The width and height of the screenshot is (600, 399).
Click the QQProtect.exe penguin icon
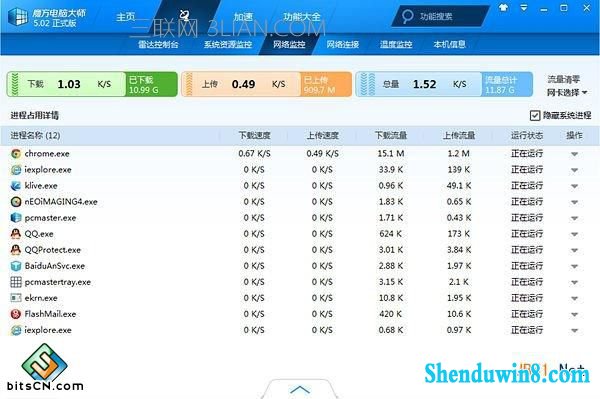(16, 250)
